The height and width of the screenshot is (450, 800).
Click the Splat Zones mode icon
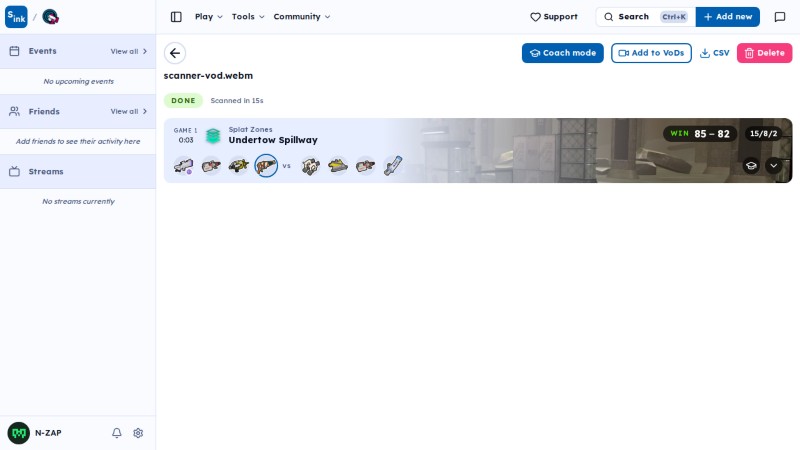(213, 135)
